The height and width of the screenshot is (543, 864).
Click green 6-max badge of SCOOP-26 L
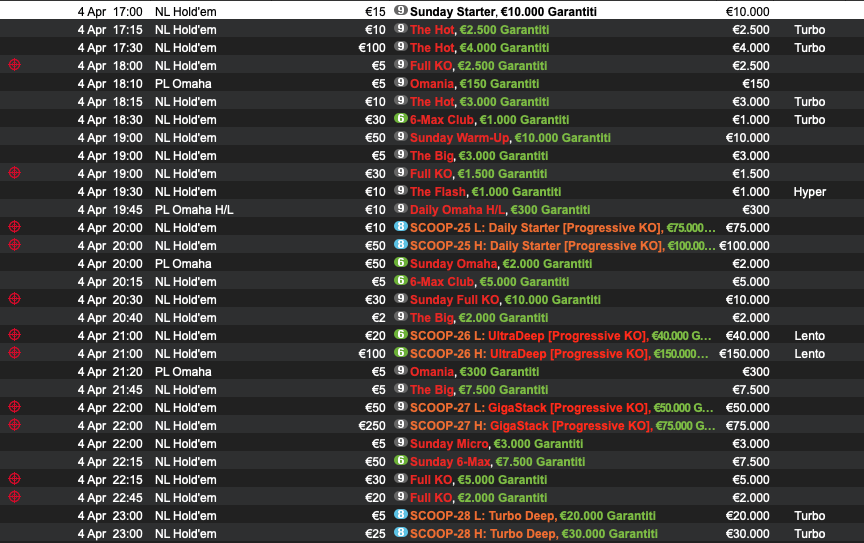click(401, 335)
